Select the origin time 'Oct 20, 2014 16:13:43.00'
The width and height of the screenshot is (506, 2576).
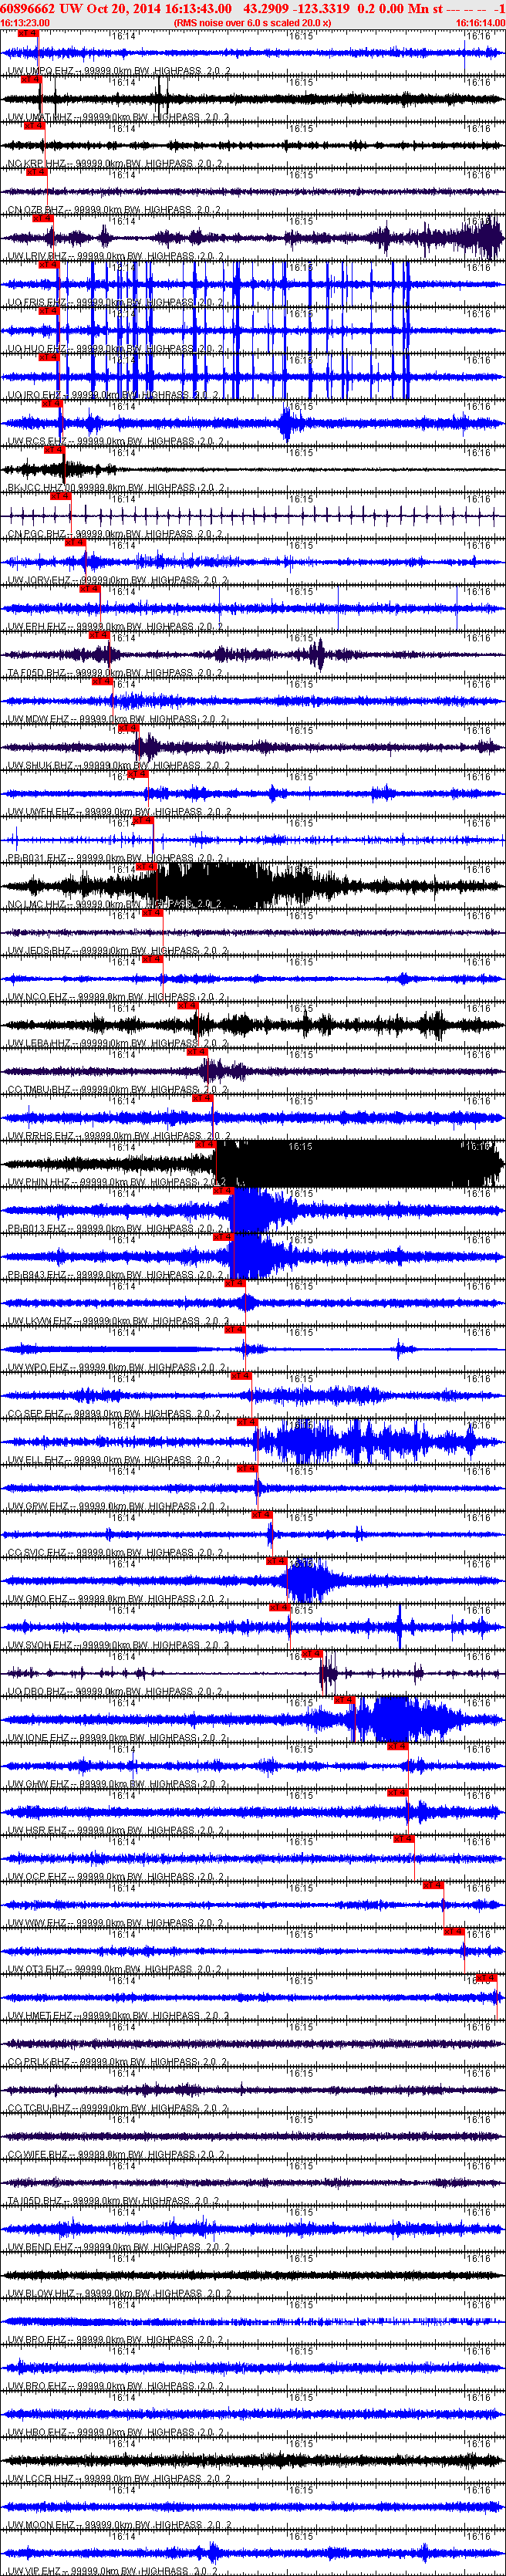pyautogui.click(x=159, y=8)
